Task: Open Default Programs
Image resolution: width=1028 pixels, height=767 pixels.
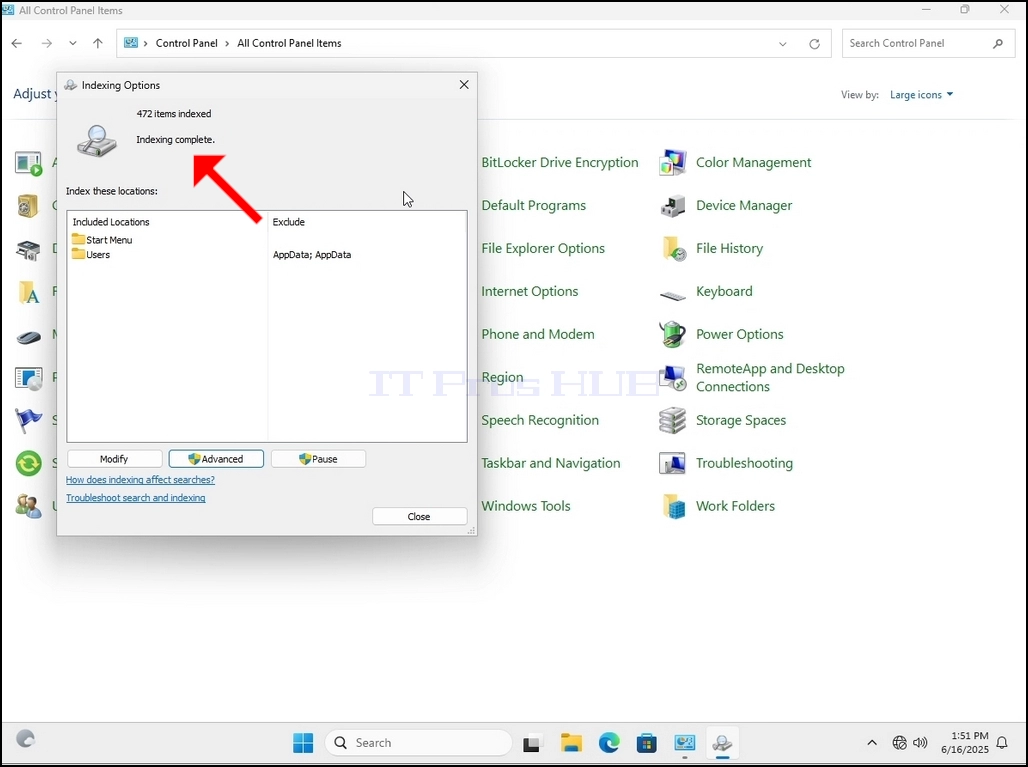Action: tap(534, 206)
